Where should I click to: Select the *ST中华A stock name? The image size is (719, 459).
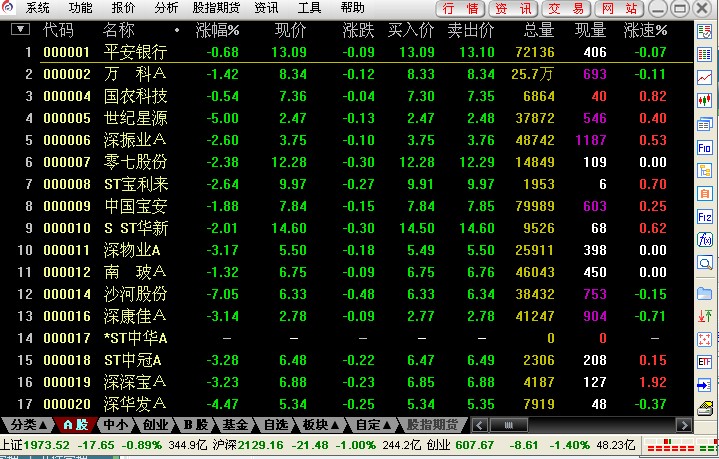(x=135, y=338)
